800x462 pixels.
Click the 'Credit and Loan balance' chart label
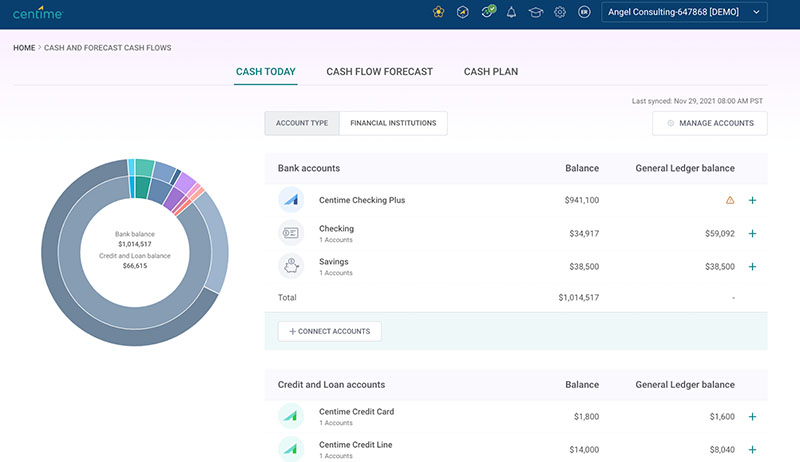pos(135,255)
